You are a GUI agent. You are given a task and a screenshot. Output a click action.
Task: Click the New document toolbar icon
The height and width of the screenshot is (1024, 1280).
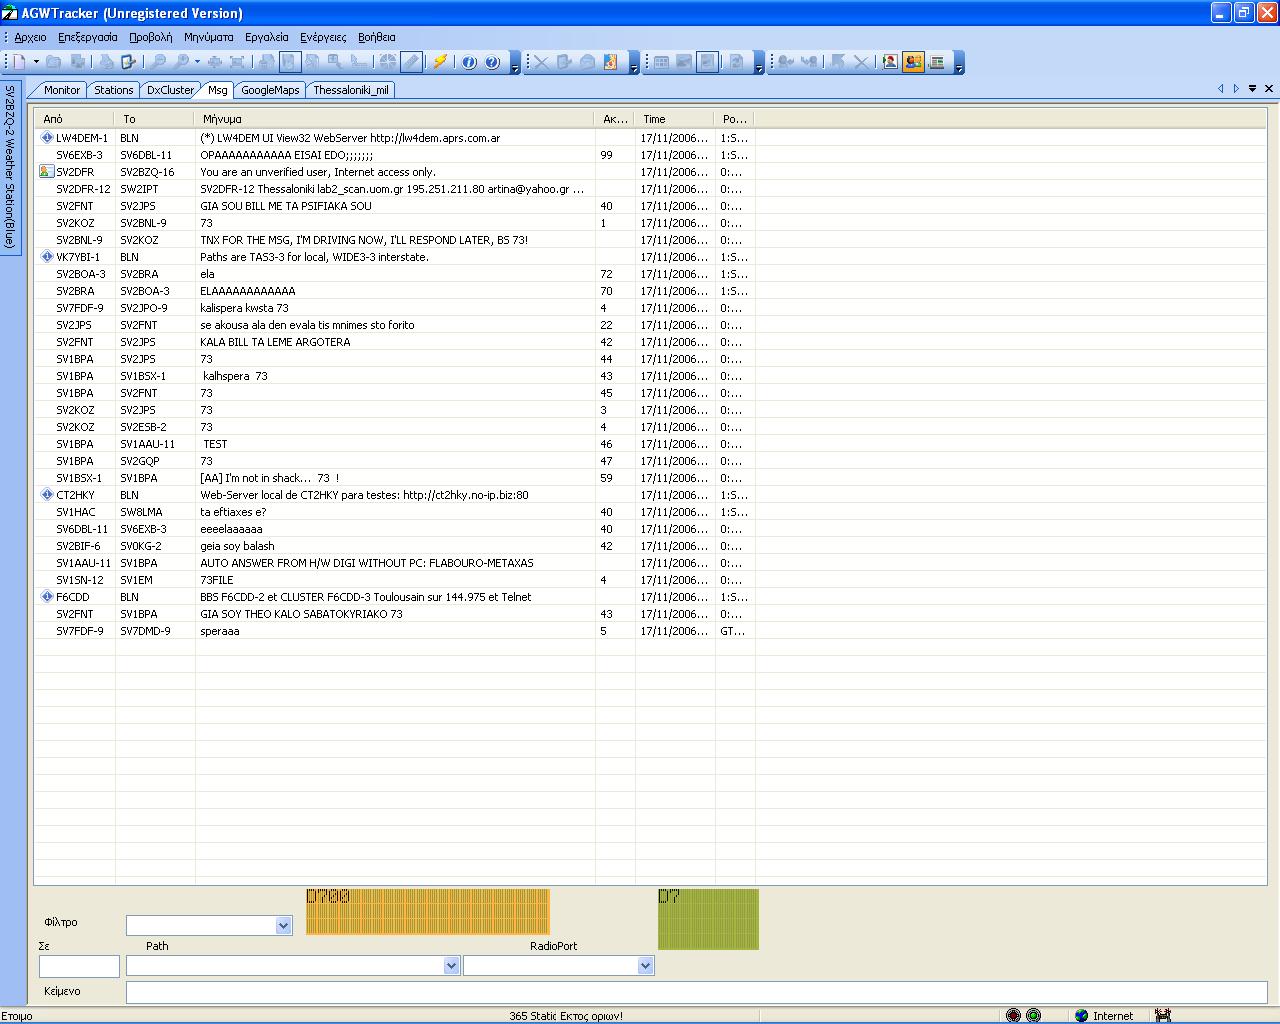click(x=19, y=62)
